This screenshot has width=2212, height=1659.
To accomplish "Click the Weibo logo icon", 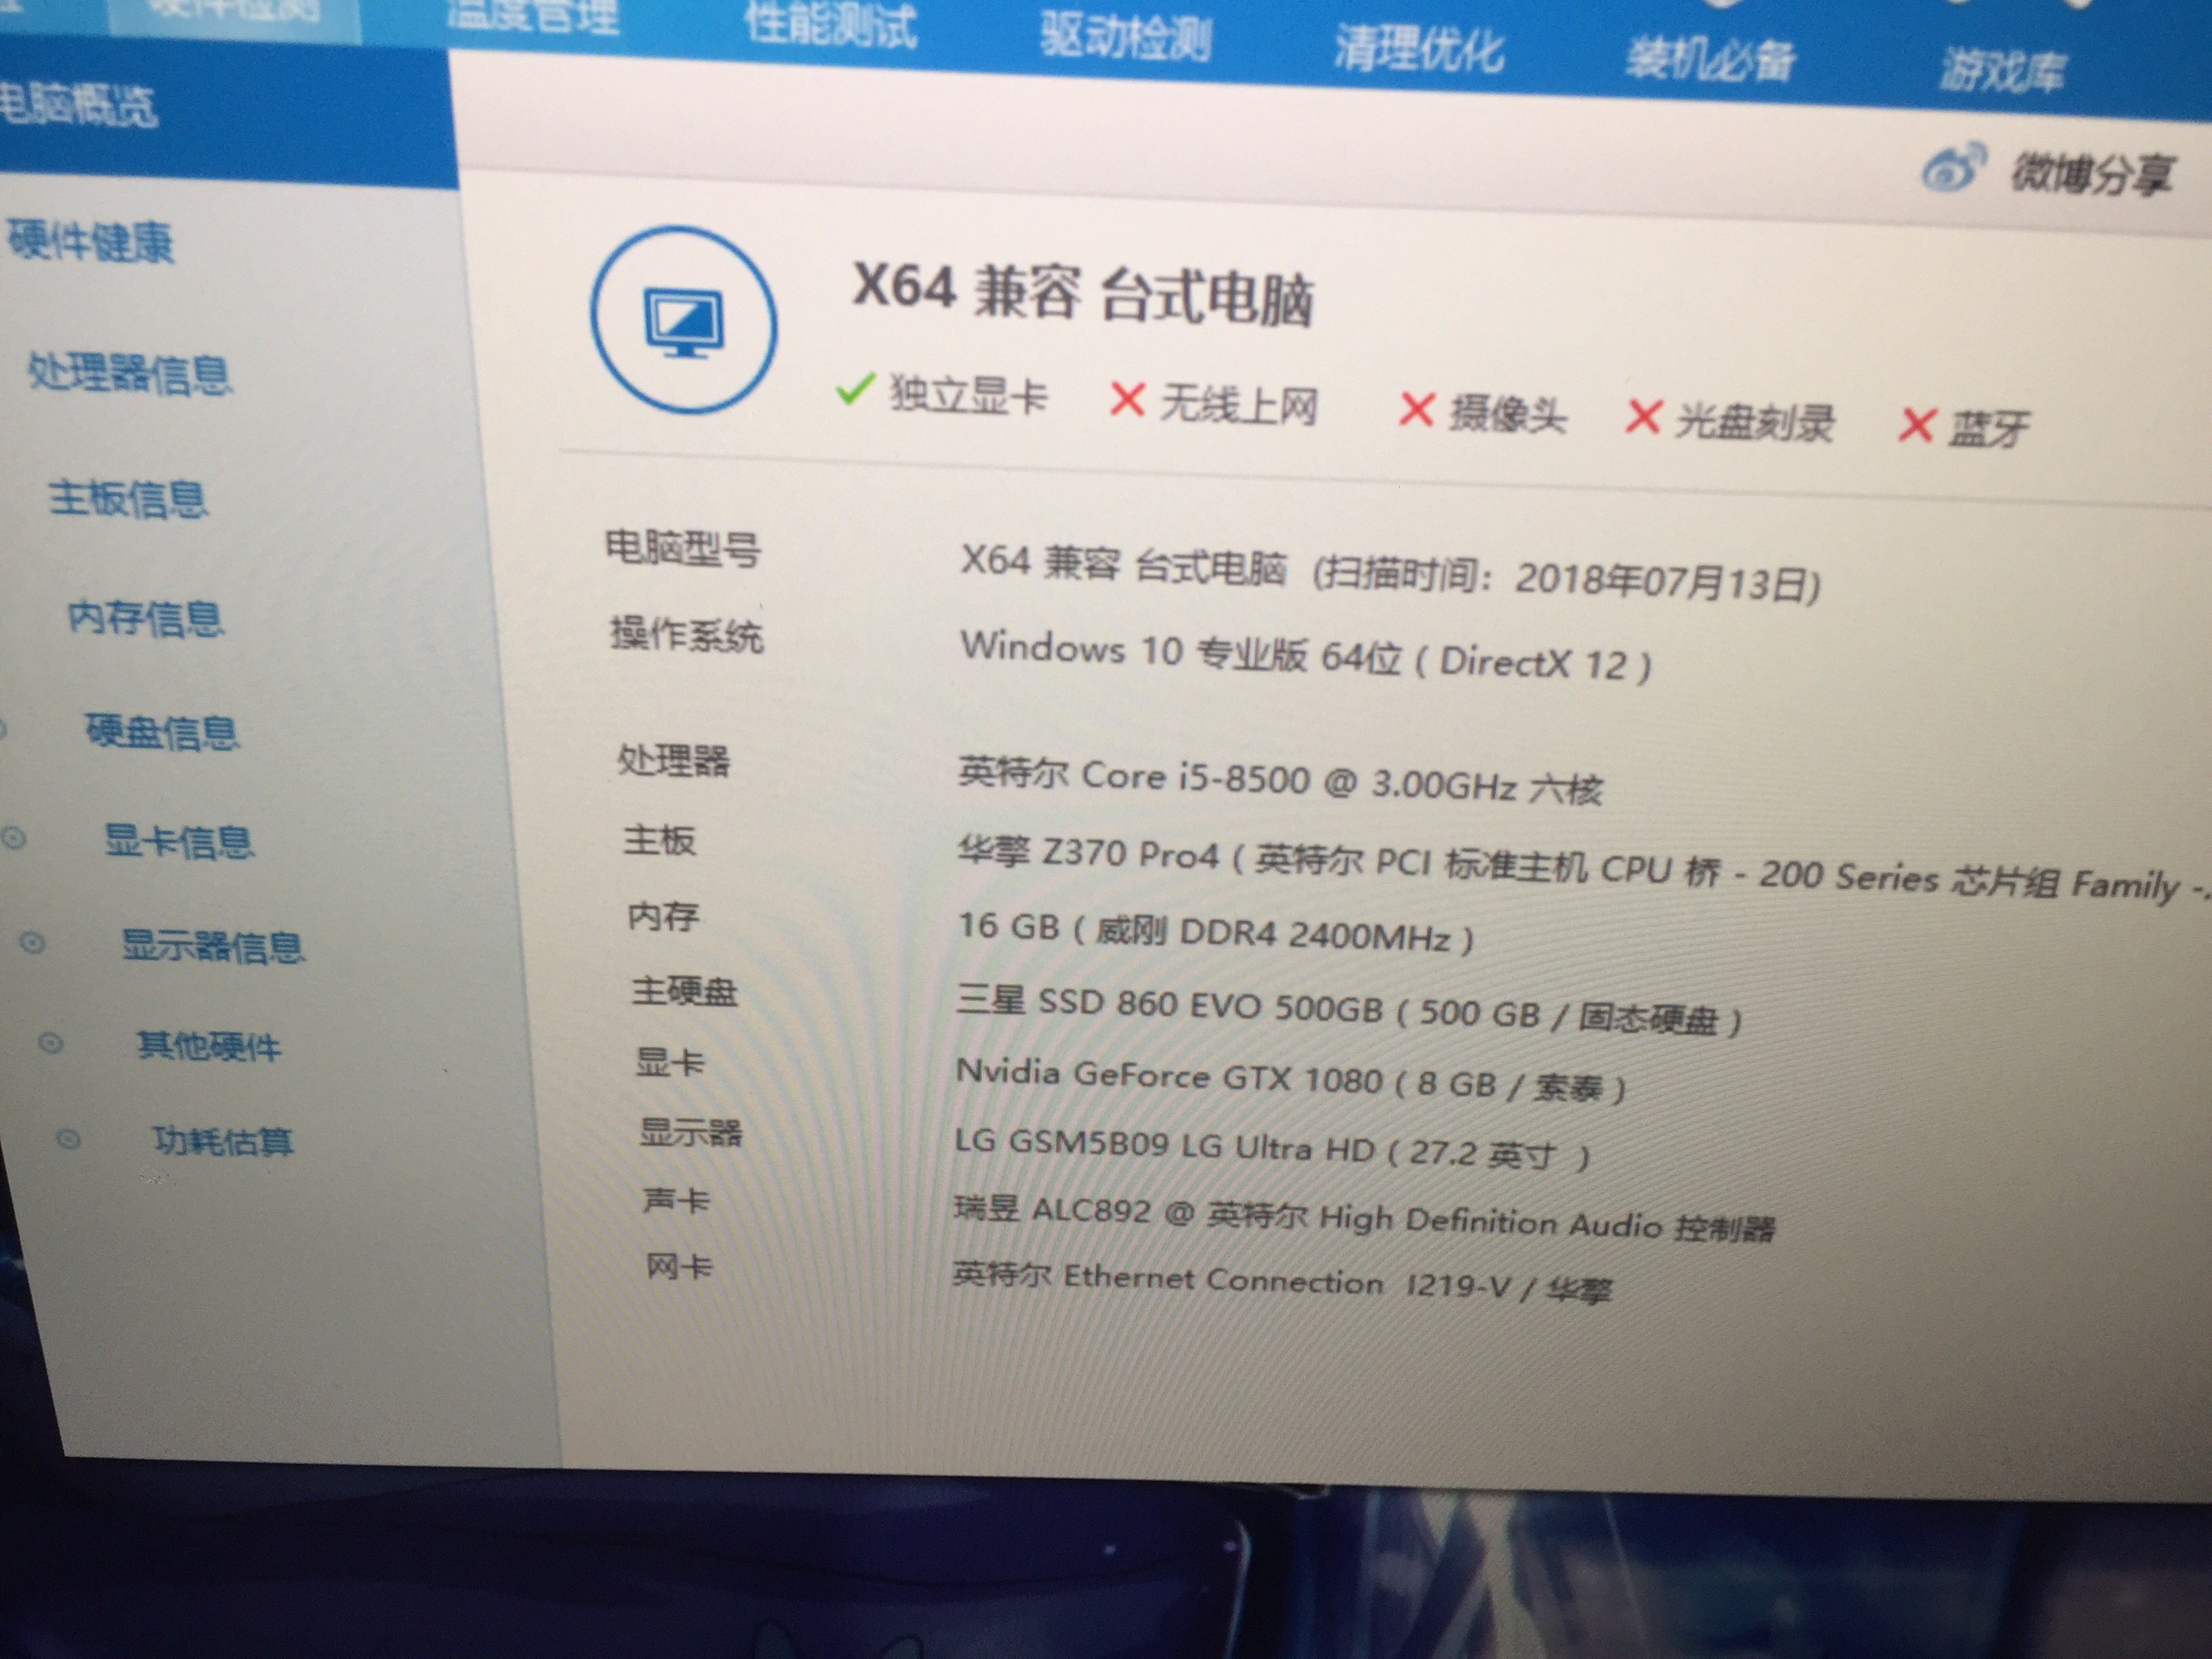I will [x=1954, y=167].
